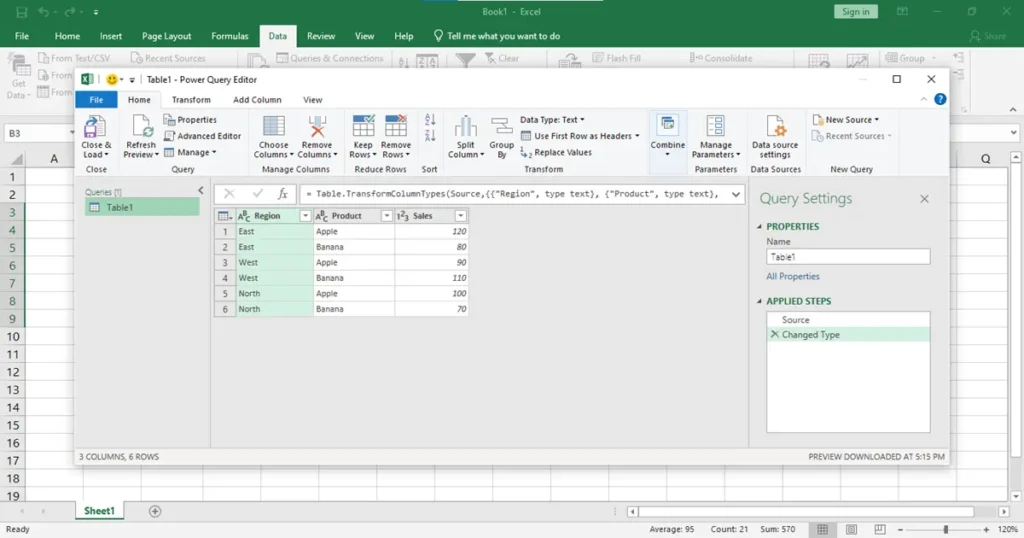Viewport: 1024px width, 538px height.
Task: Click Replace Values
Action: (556, 152)
